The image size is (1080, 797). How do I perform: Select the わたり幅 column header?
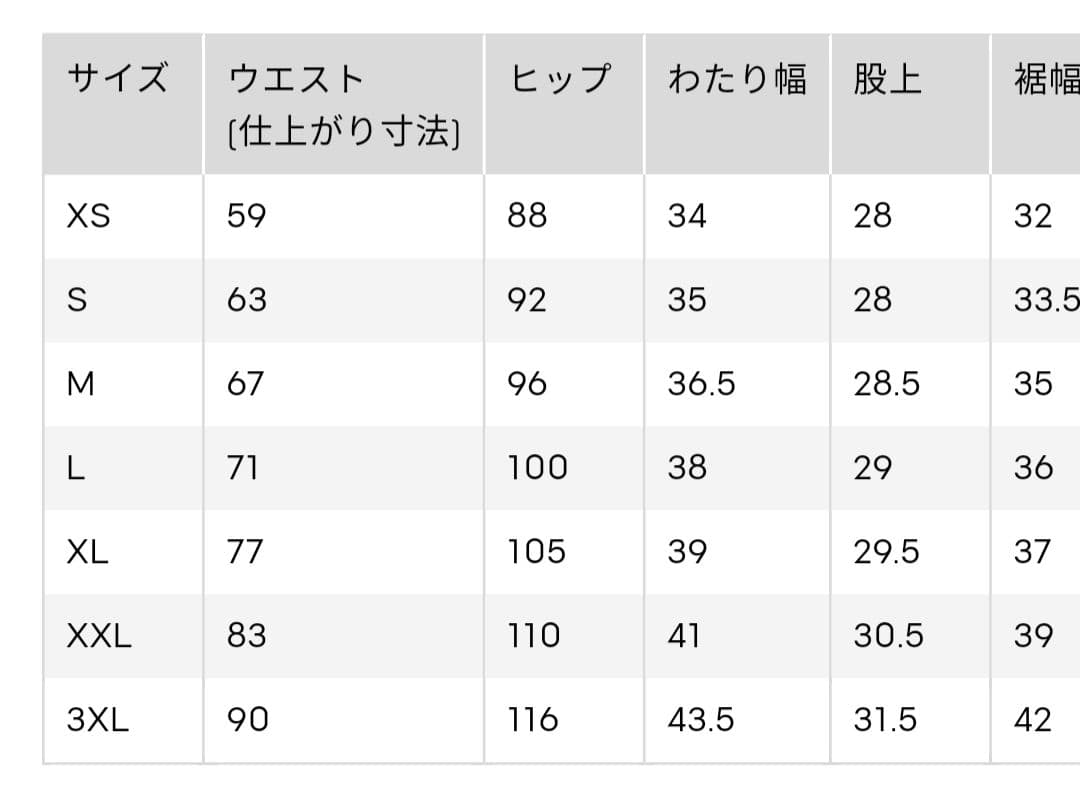coord(737,78)
